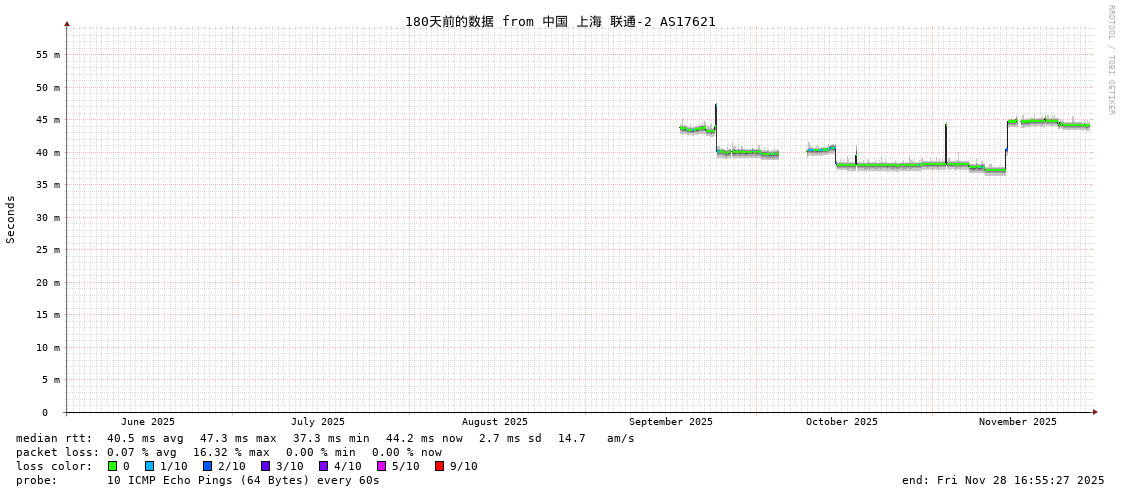Click the magenta 5/10 loss swatch

coord(381,466)
